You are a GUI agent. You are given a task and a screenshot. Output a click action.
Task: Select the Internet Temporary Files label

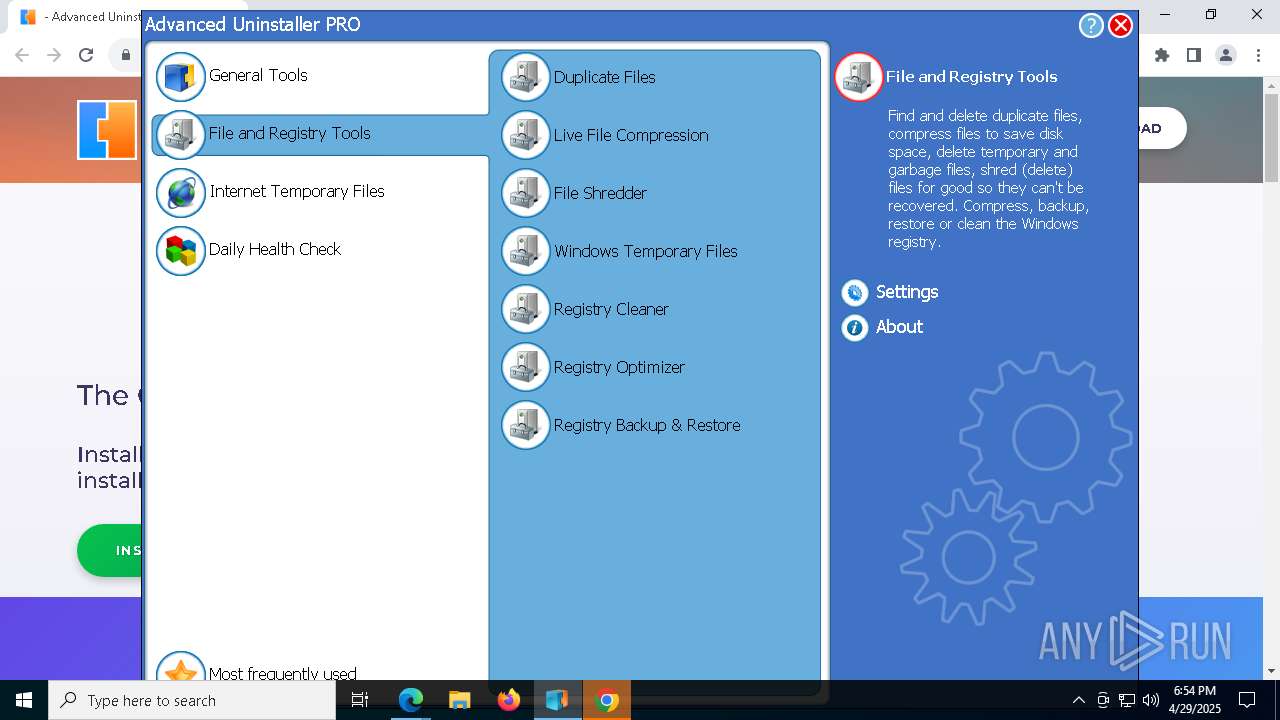click(297, 191)
